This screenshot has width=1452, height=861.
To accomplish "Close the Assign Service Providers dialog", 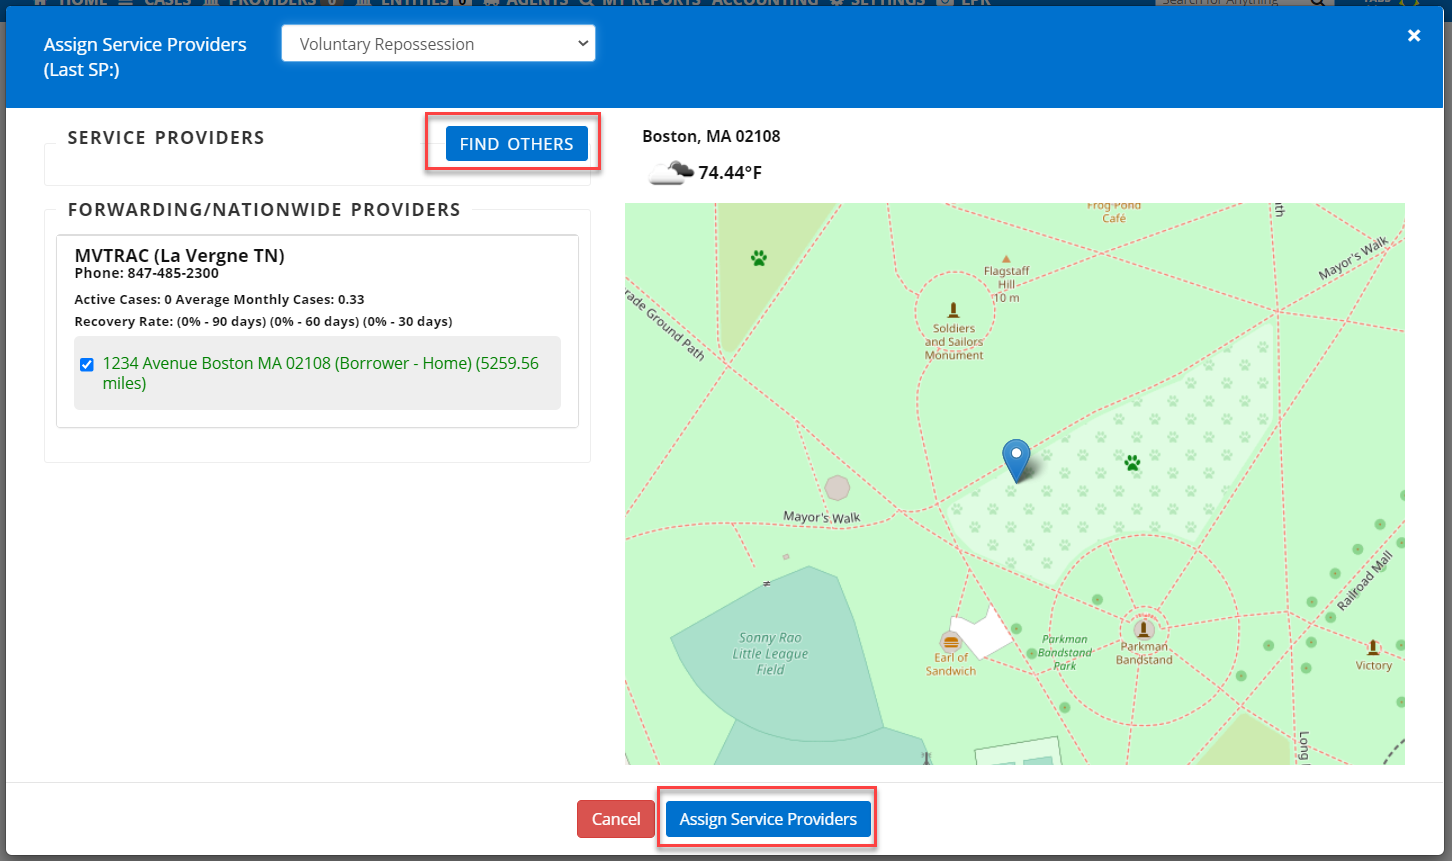I will click(1414, 35).
